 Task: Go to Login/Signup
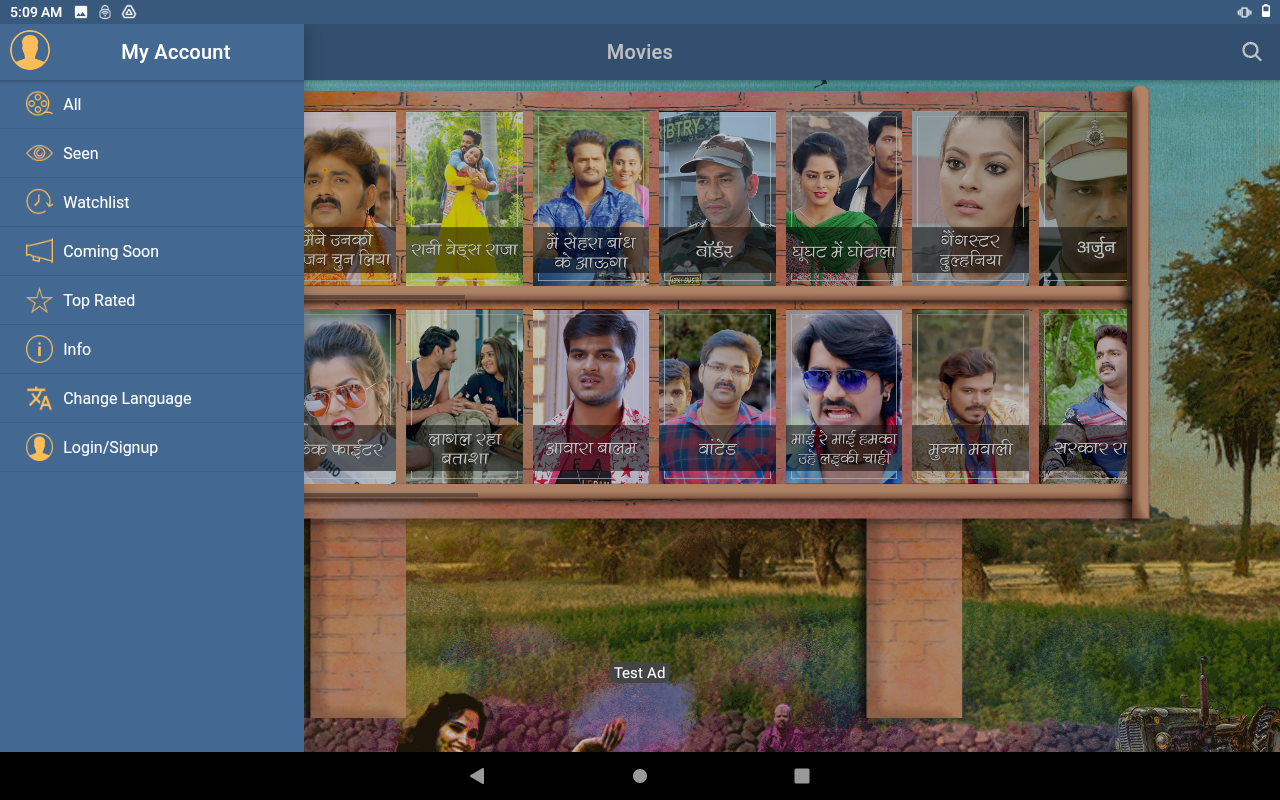152,447
